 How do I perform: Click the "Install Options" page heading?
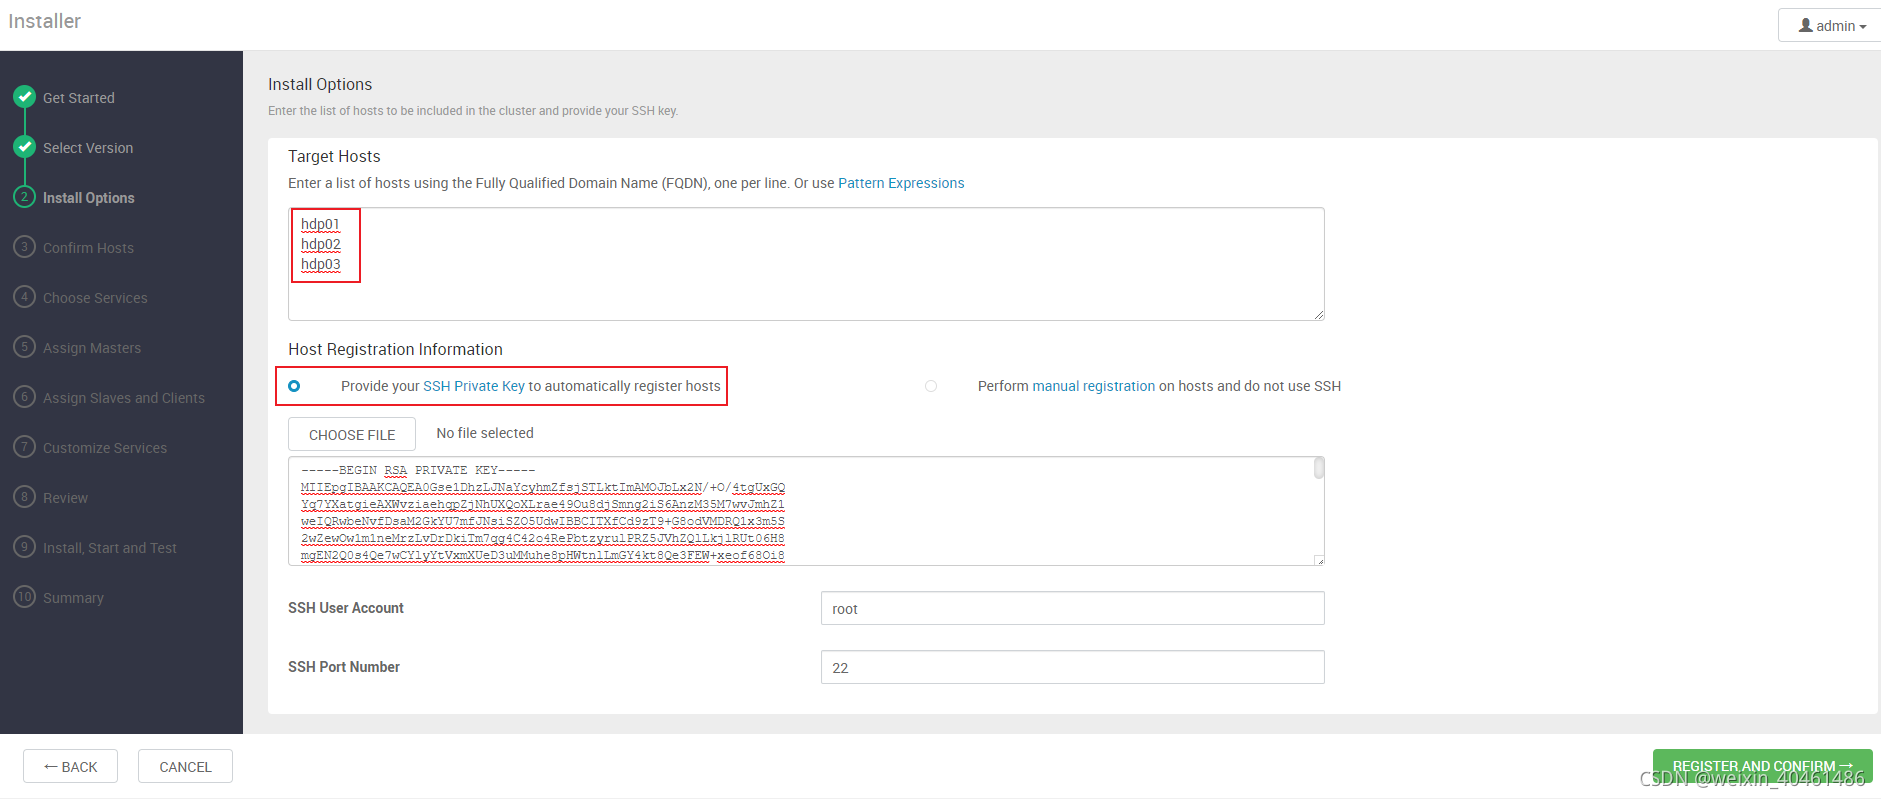point(320,84)
